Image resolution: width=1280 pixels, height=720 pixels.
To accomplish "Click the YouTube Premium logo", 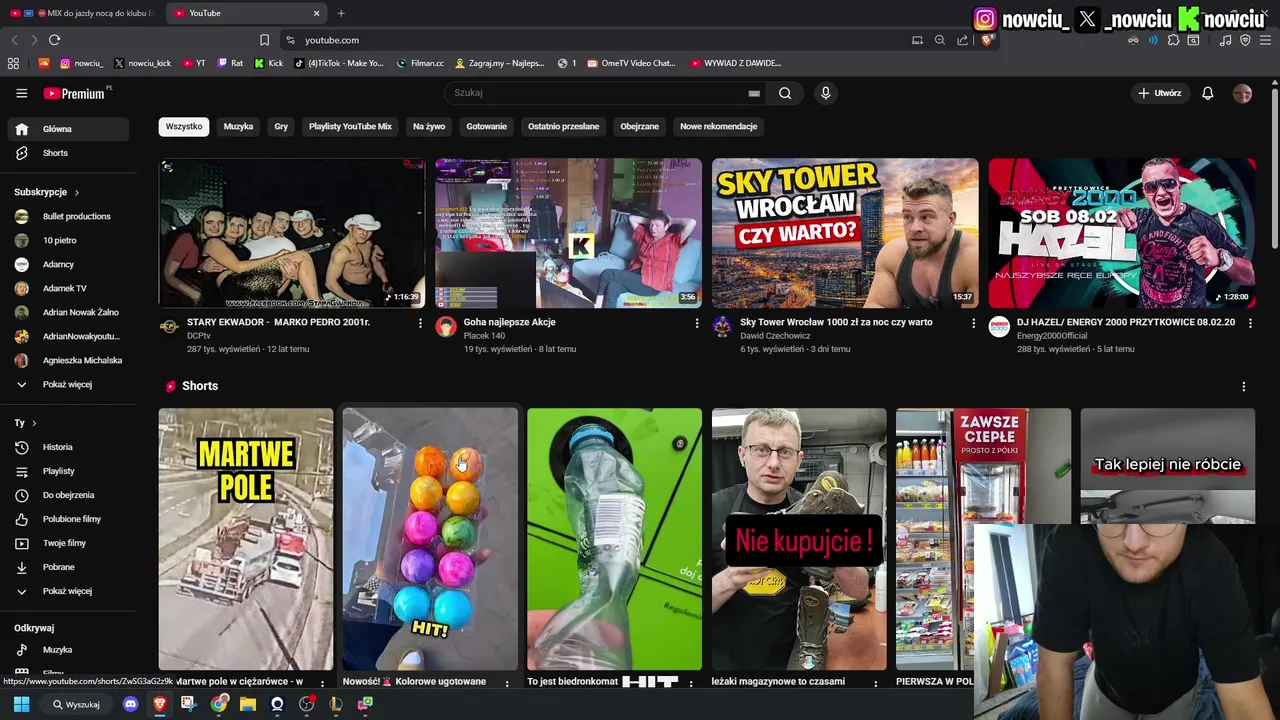I will click(x=75, y=93).
